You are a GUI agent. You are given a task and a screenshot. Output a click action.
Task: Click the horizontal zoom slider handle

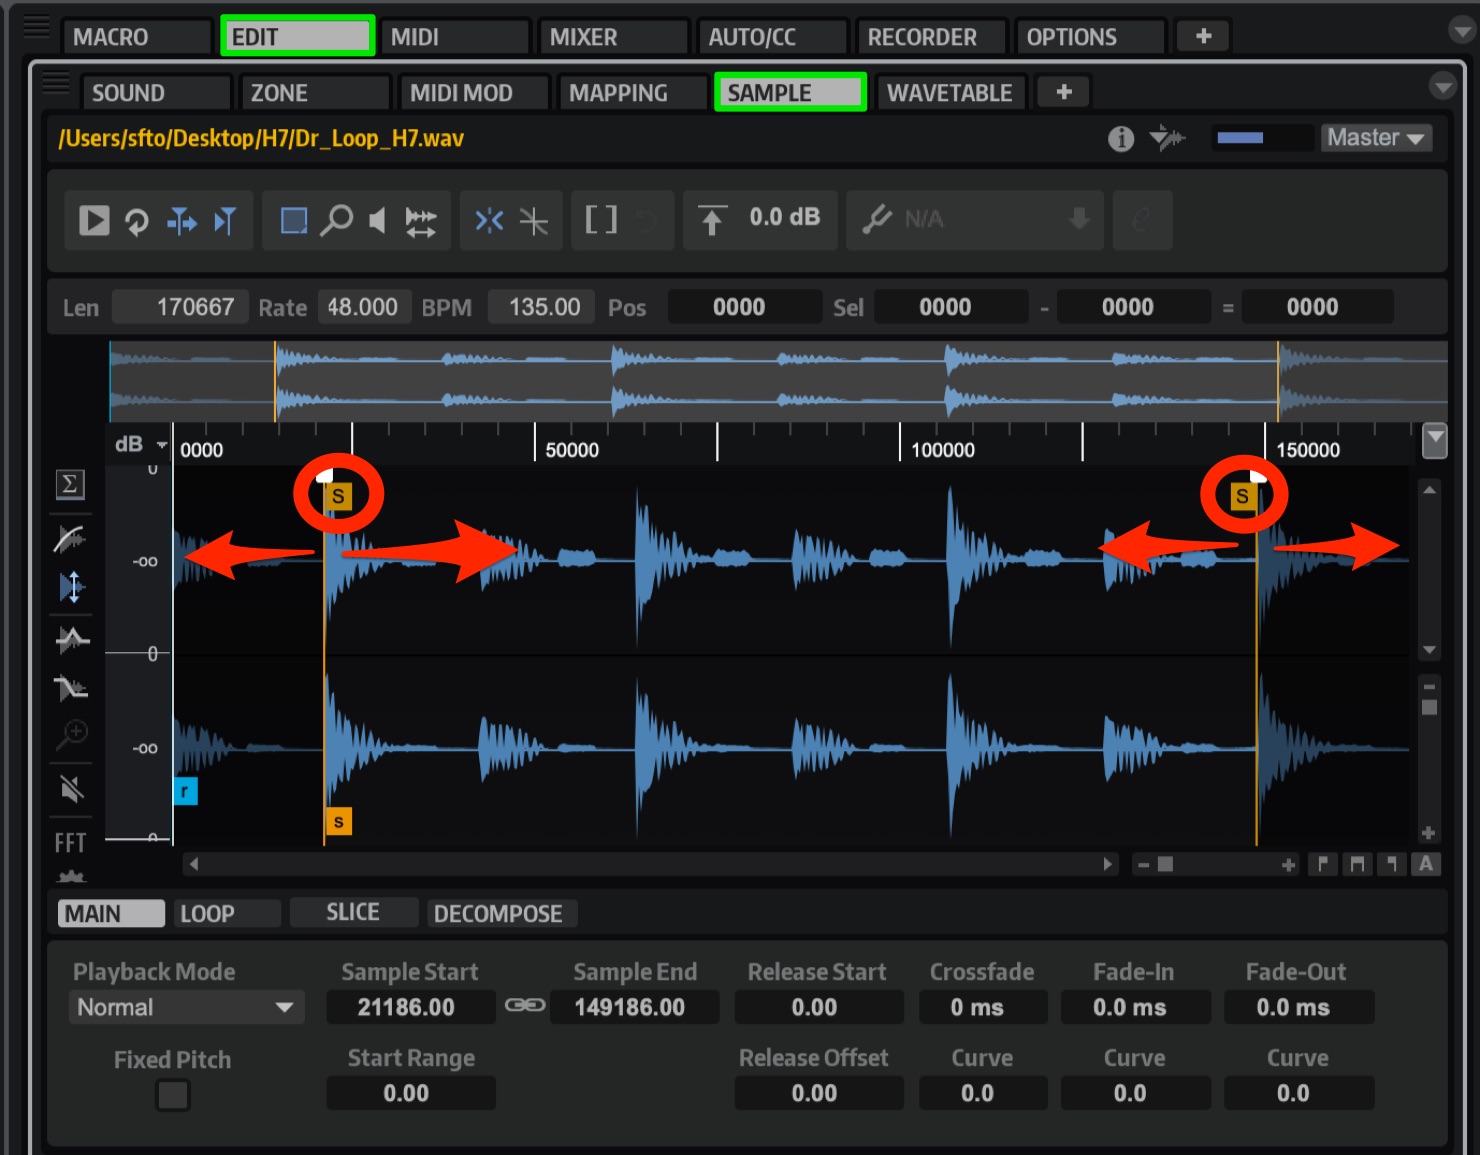click(1165, 864)
